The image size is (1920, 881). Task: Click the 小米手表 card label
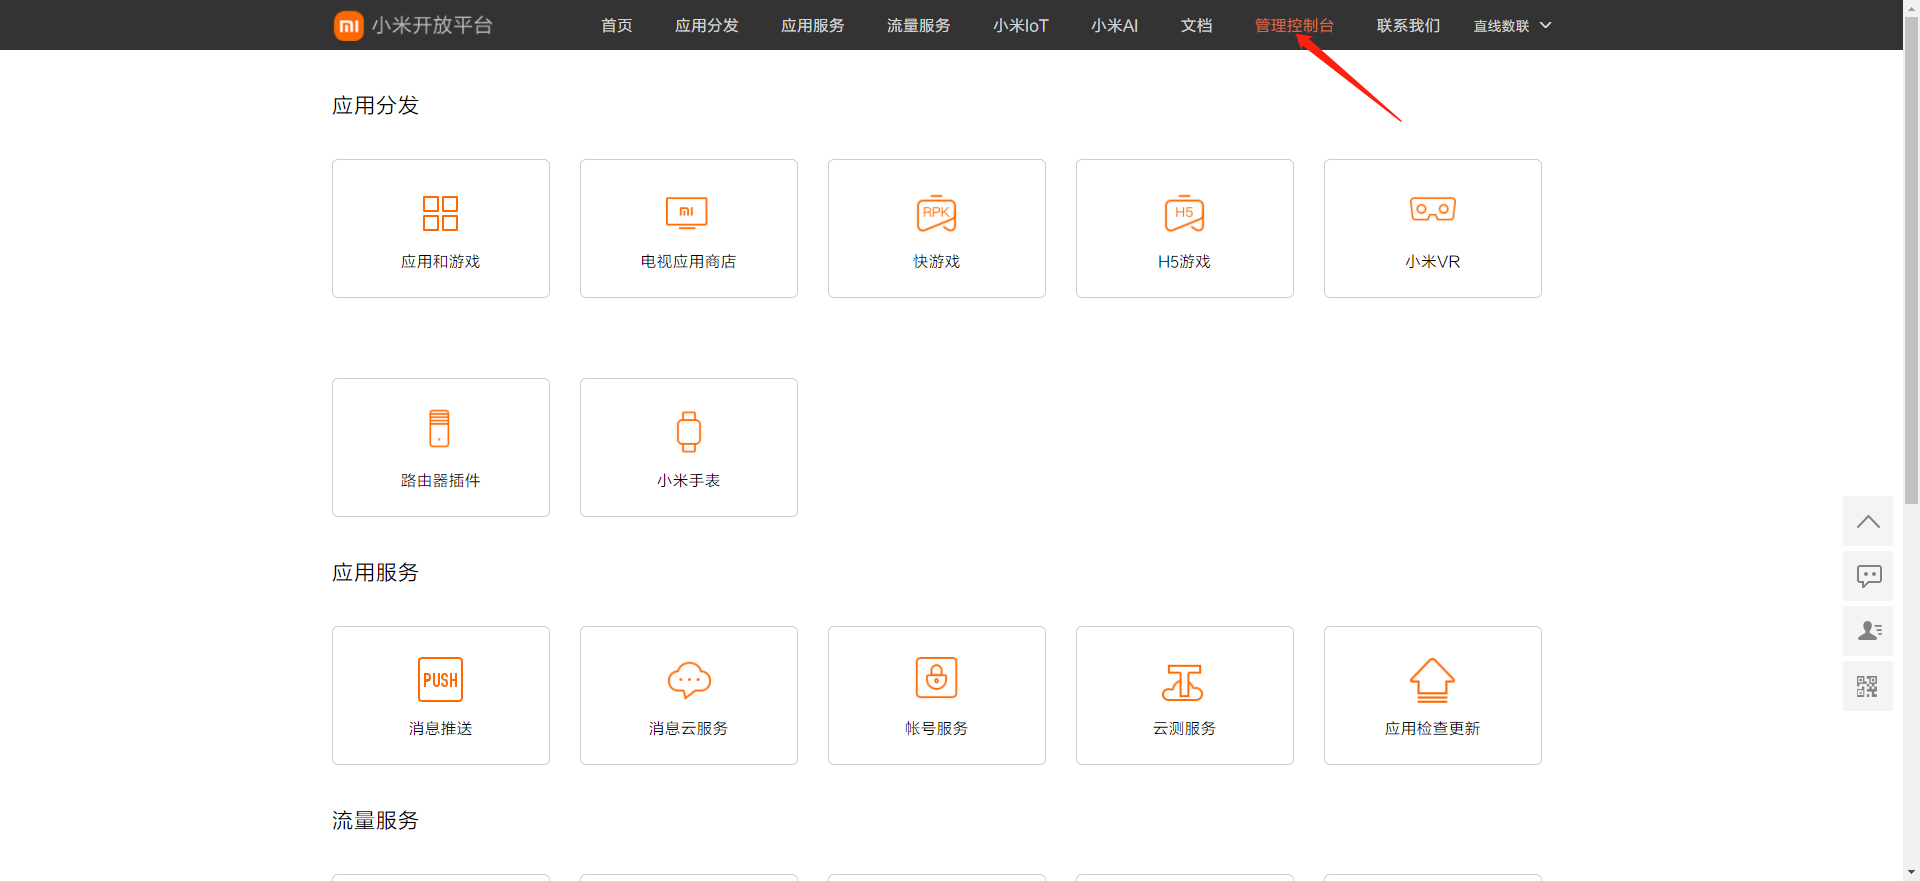click(x=689, y=480)
